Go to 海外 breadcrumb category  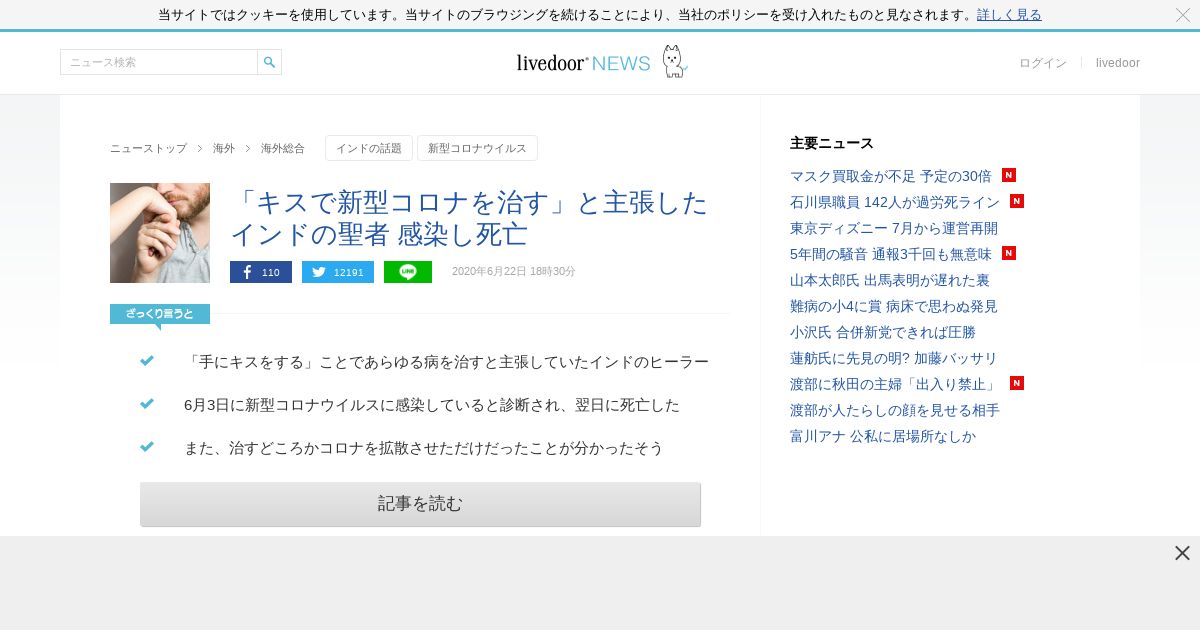pyautogui.click(x=224, y=148)
